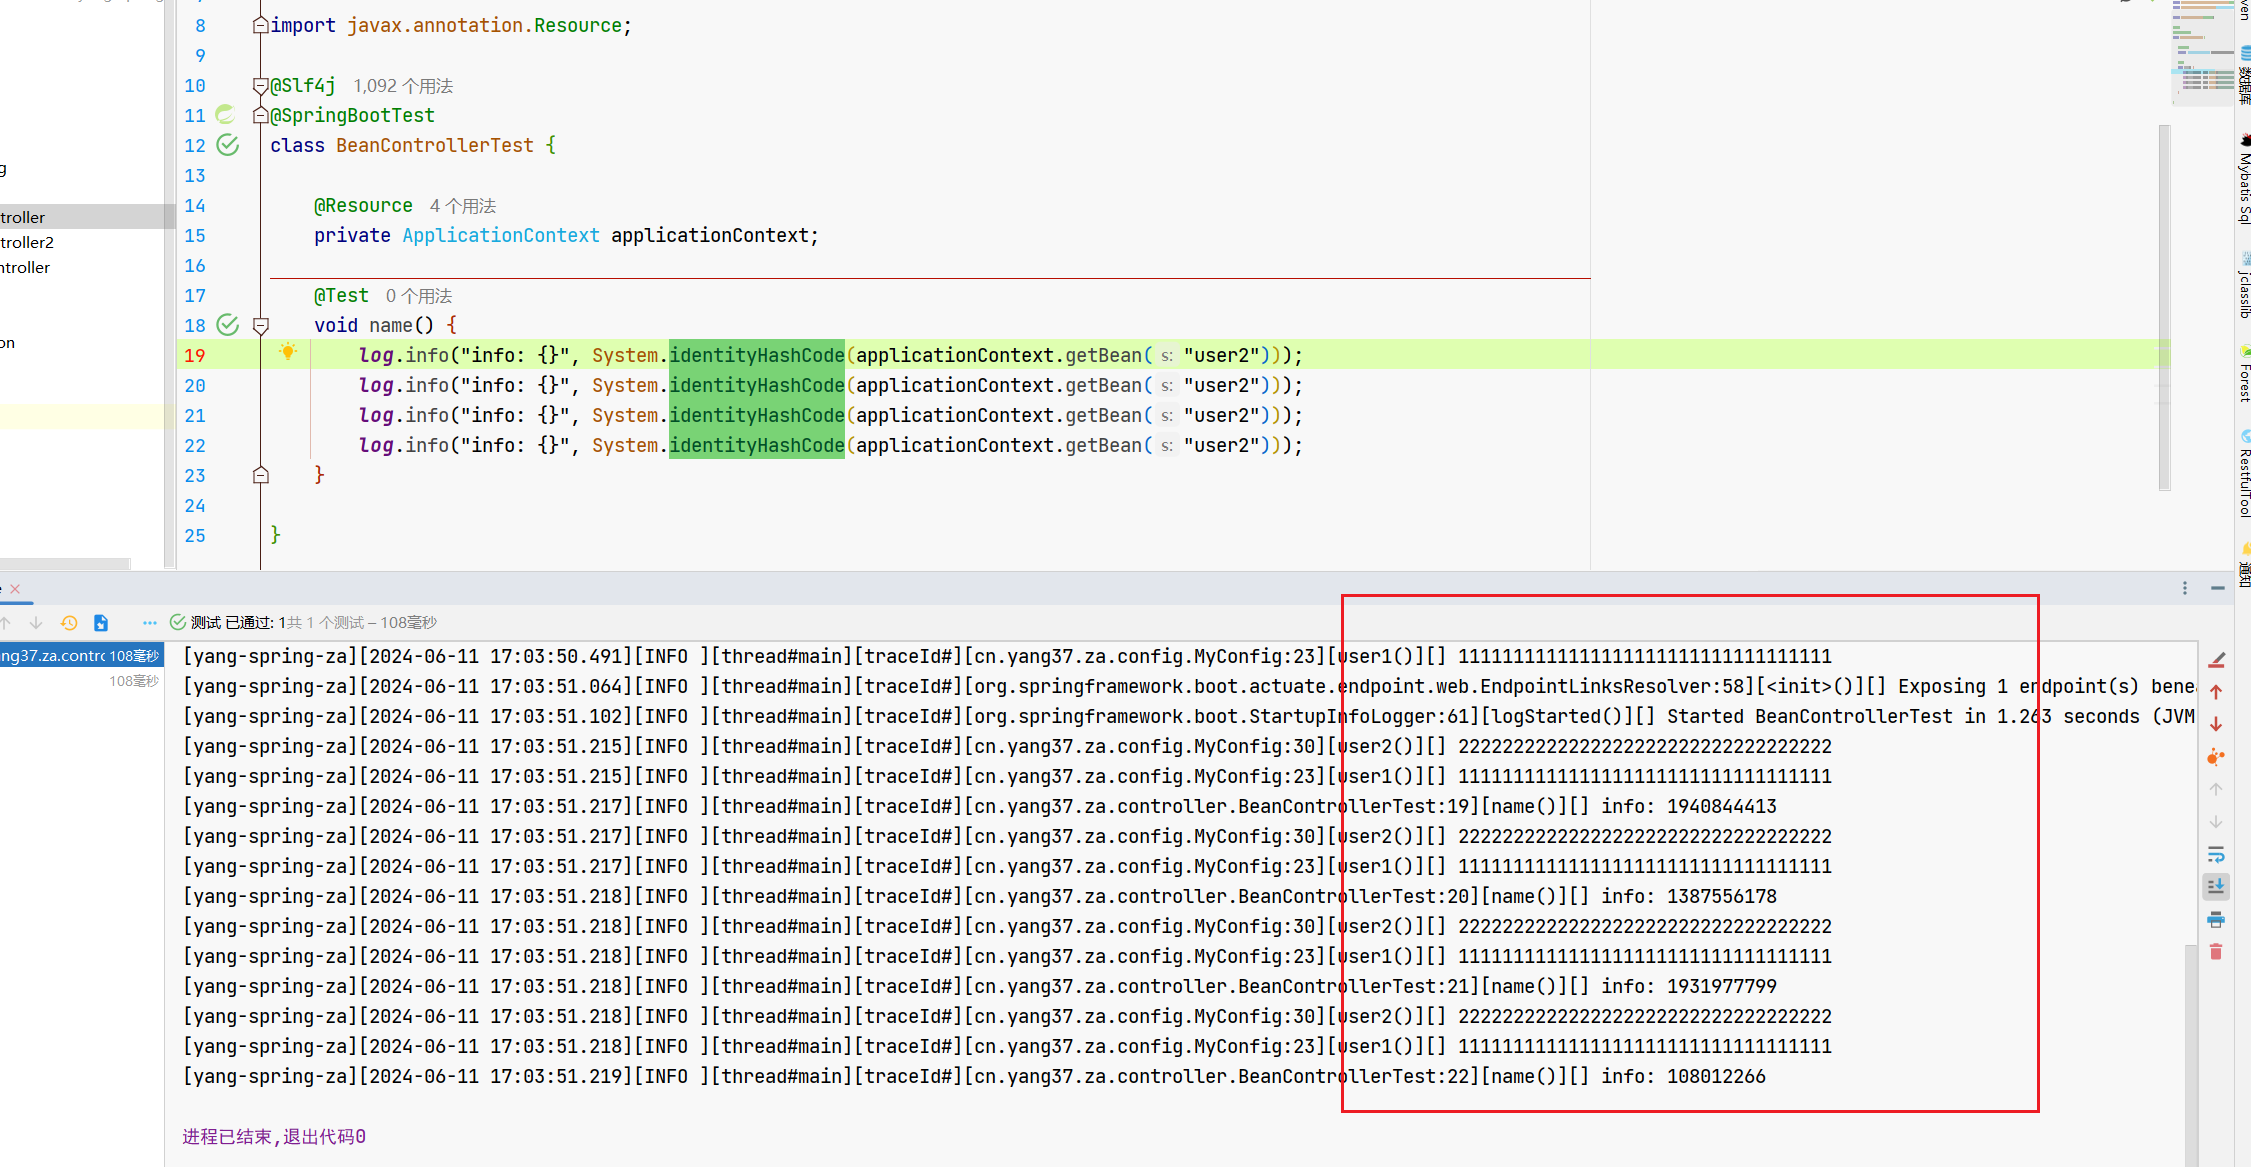2251x1167 pixels.
Task: Open the Forest tool window
Action: (2245, 373)
